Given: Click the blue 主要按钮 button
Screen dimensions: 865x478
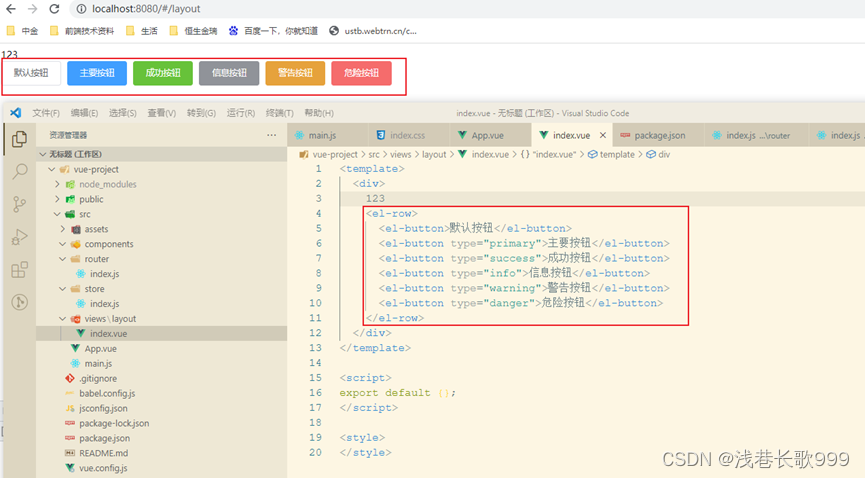Looking at the screenshot, I should [97, 73].
